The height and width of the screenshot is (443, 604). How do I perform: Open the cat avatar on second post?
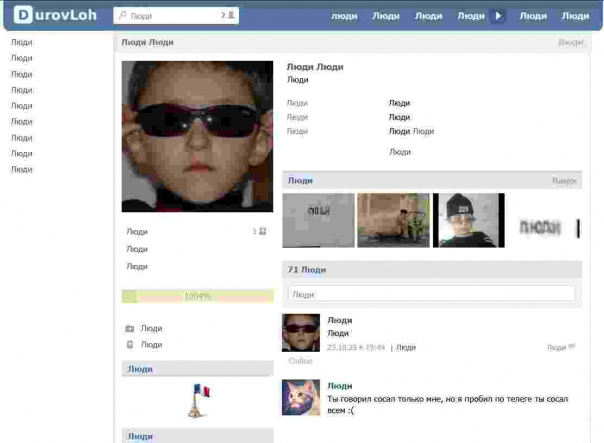click(301, 397)
